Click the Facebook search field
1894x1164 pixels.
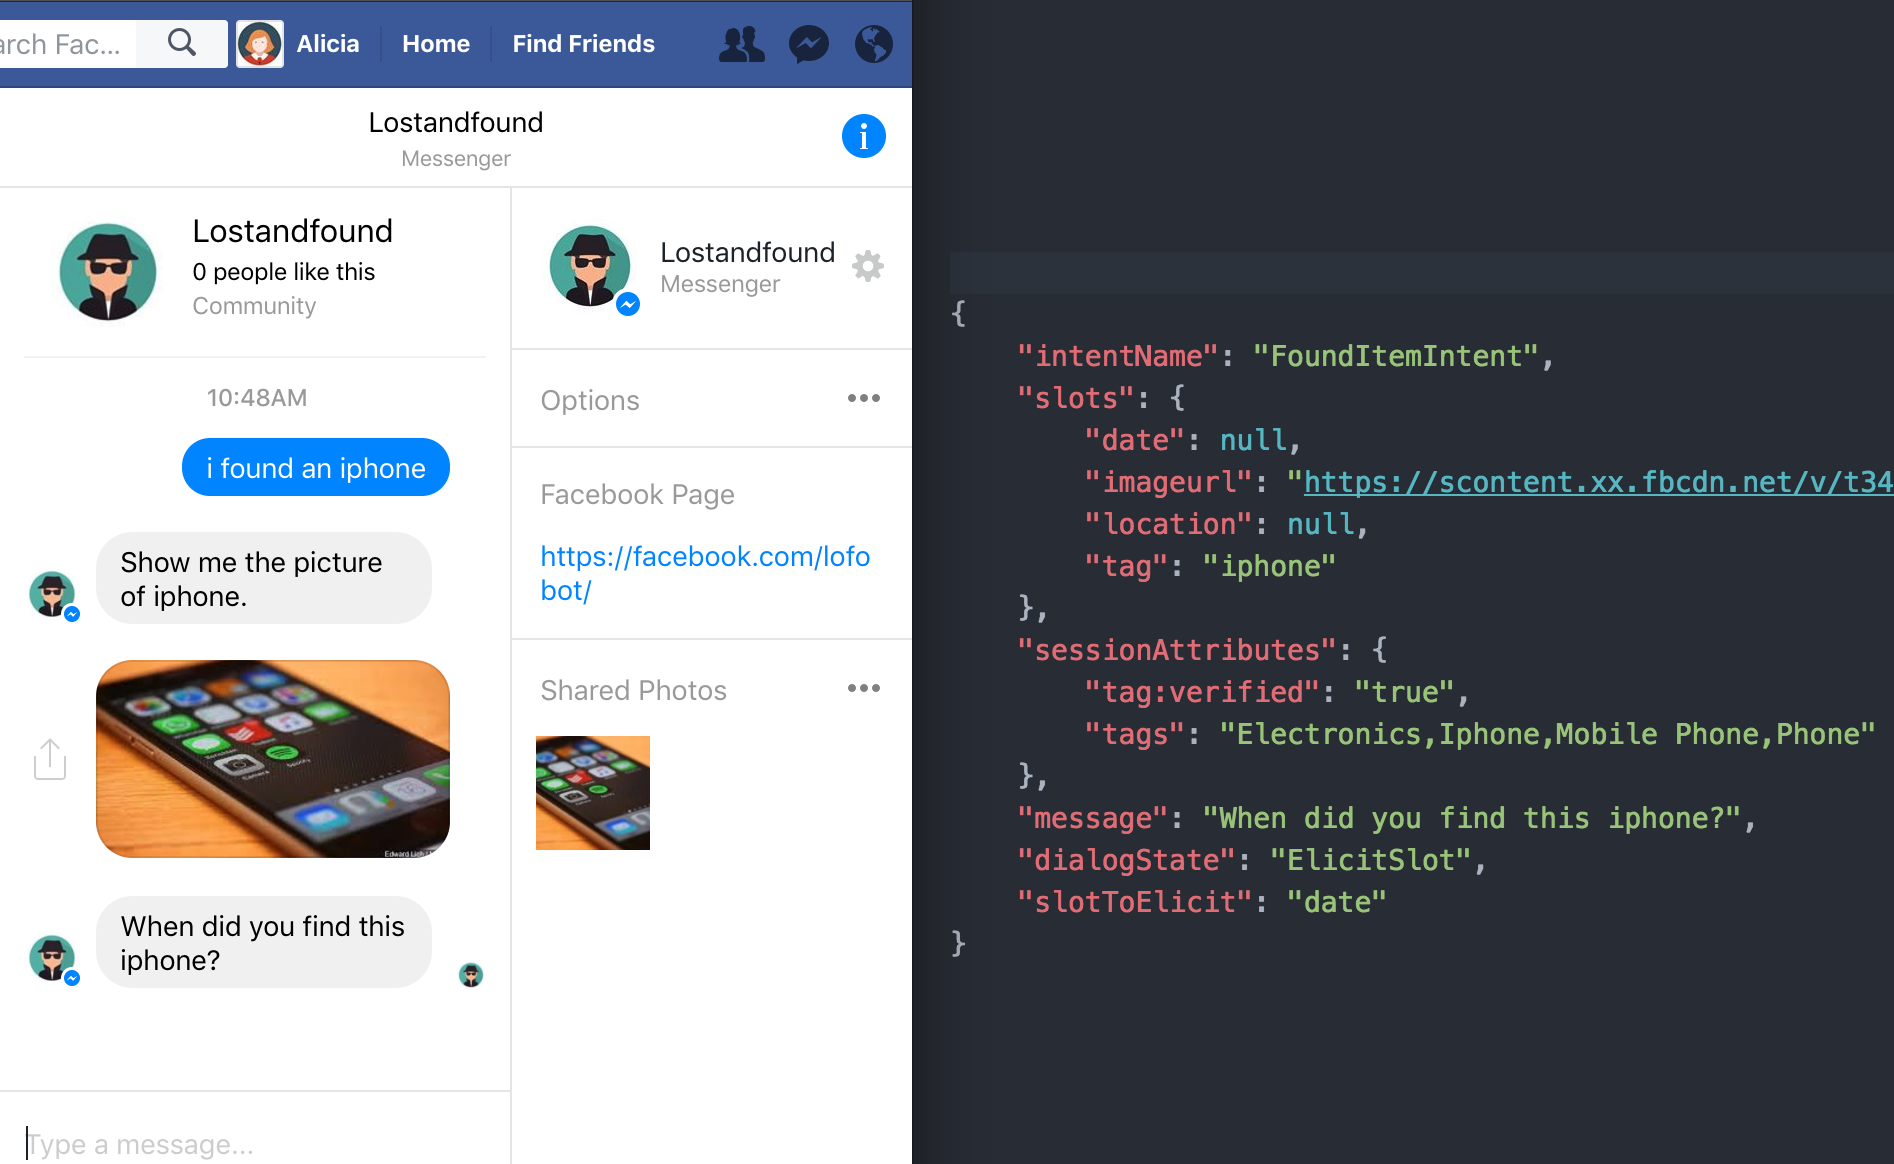68,44
